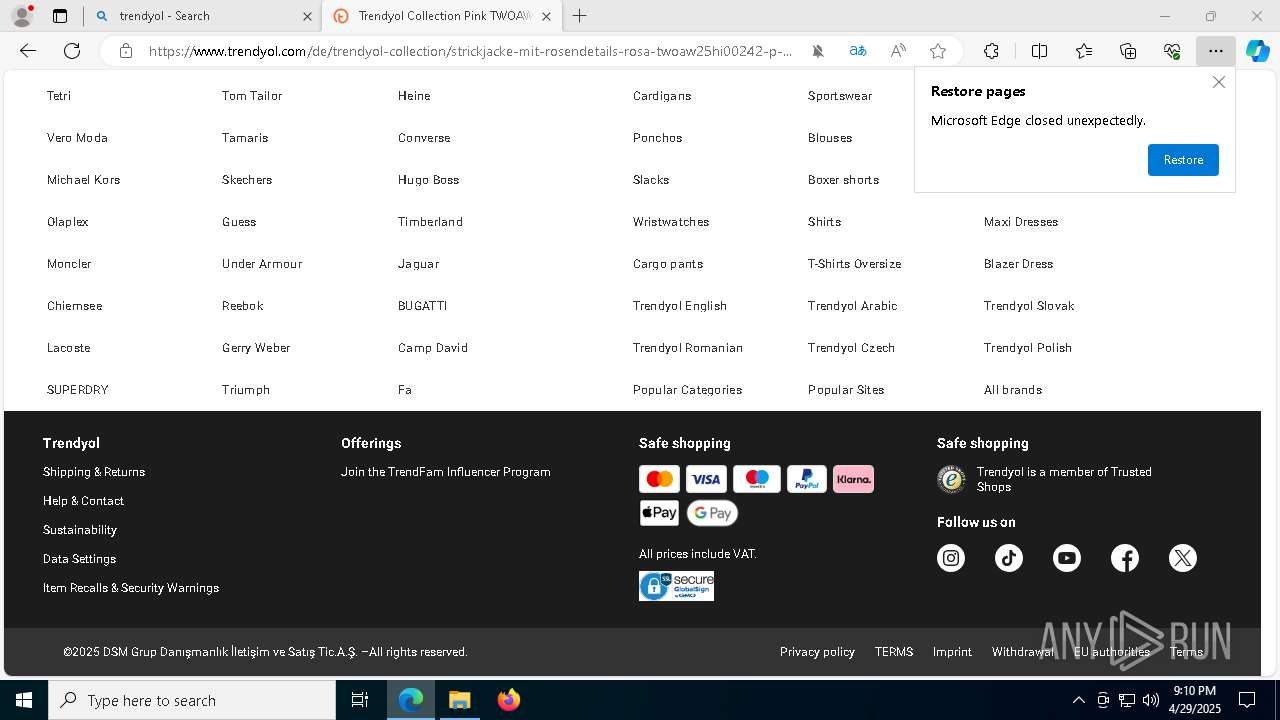Click translate icon in address bar
The width and height of the screenshot is (1280, 720).
click(858, 51)
